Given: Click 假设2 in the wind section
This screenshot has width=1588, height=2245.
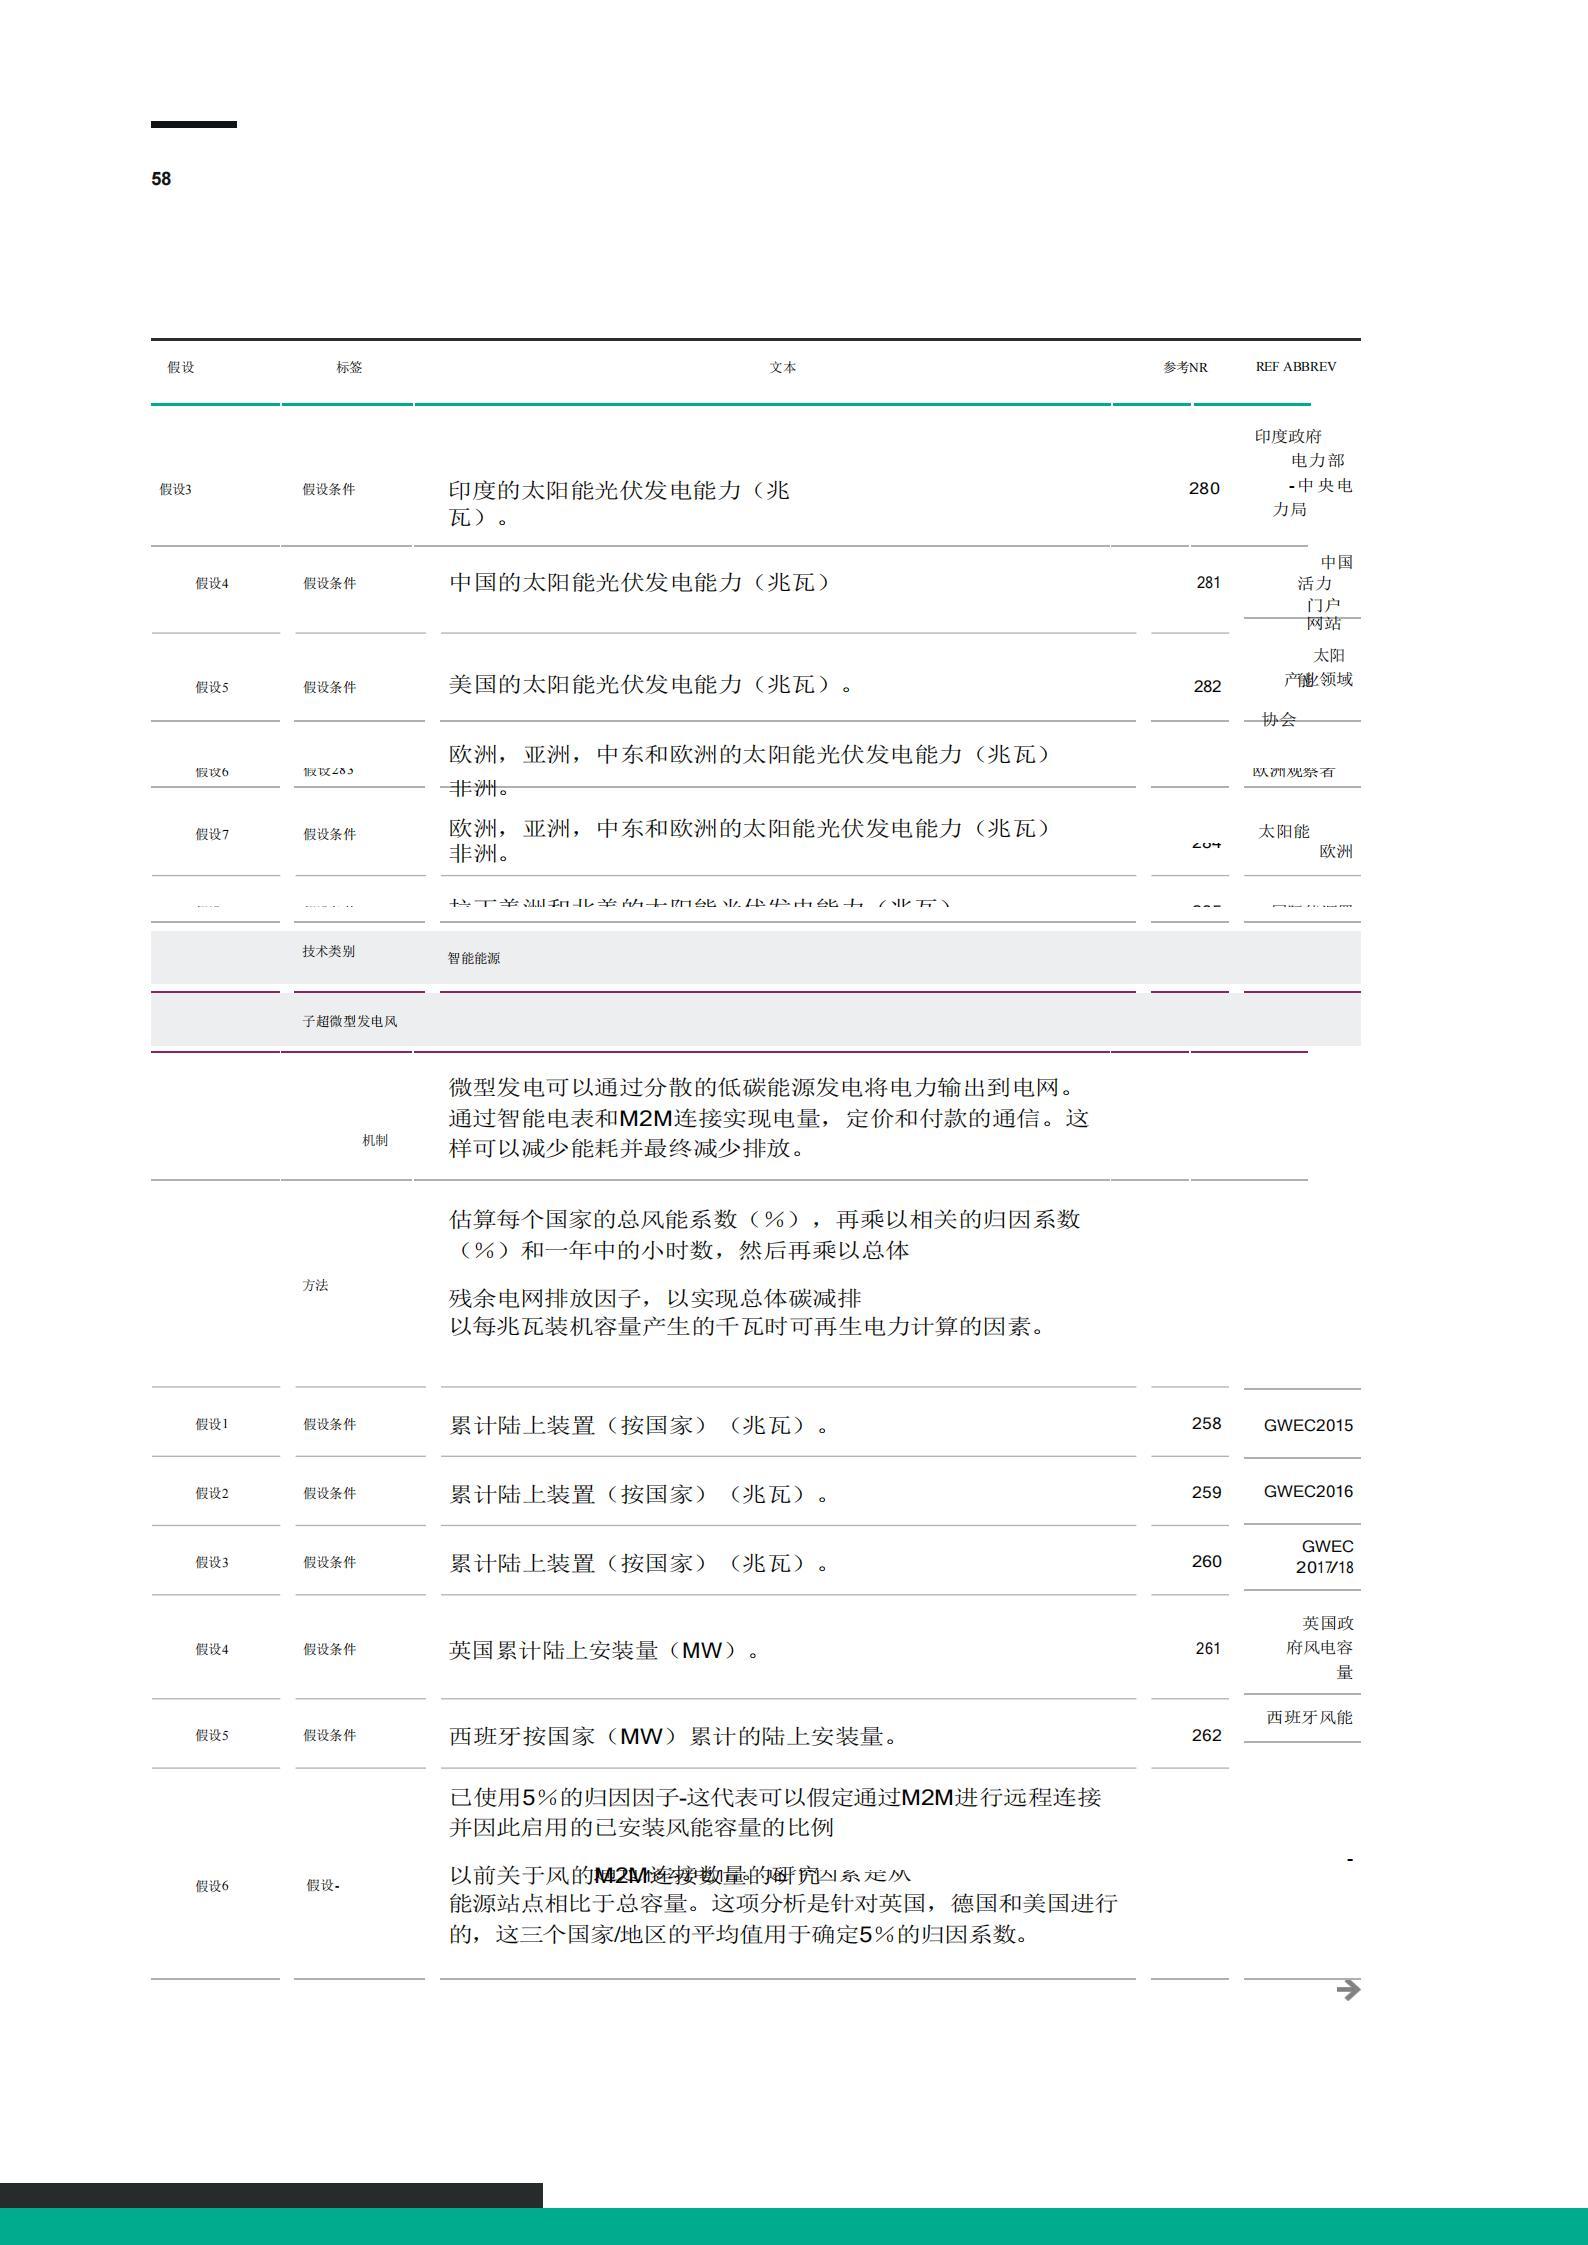Looking at the screenshot, I should point(212,1493).
